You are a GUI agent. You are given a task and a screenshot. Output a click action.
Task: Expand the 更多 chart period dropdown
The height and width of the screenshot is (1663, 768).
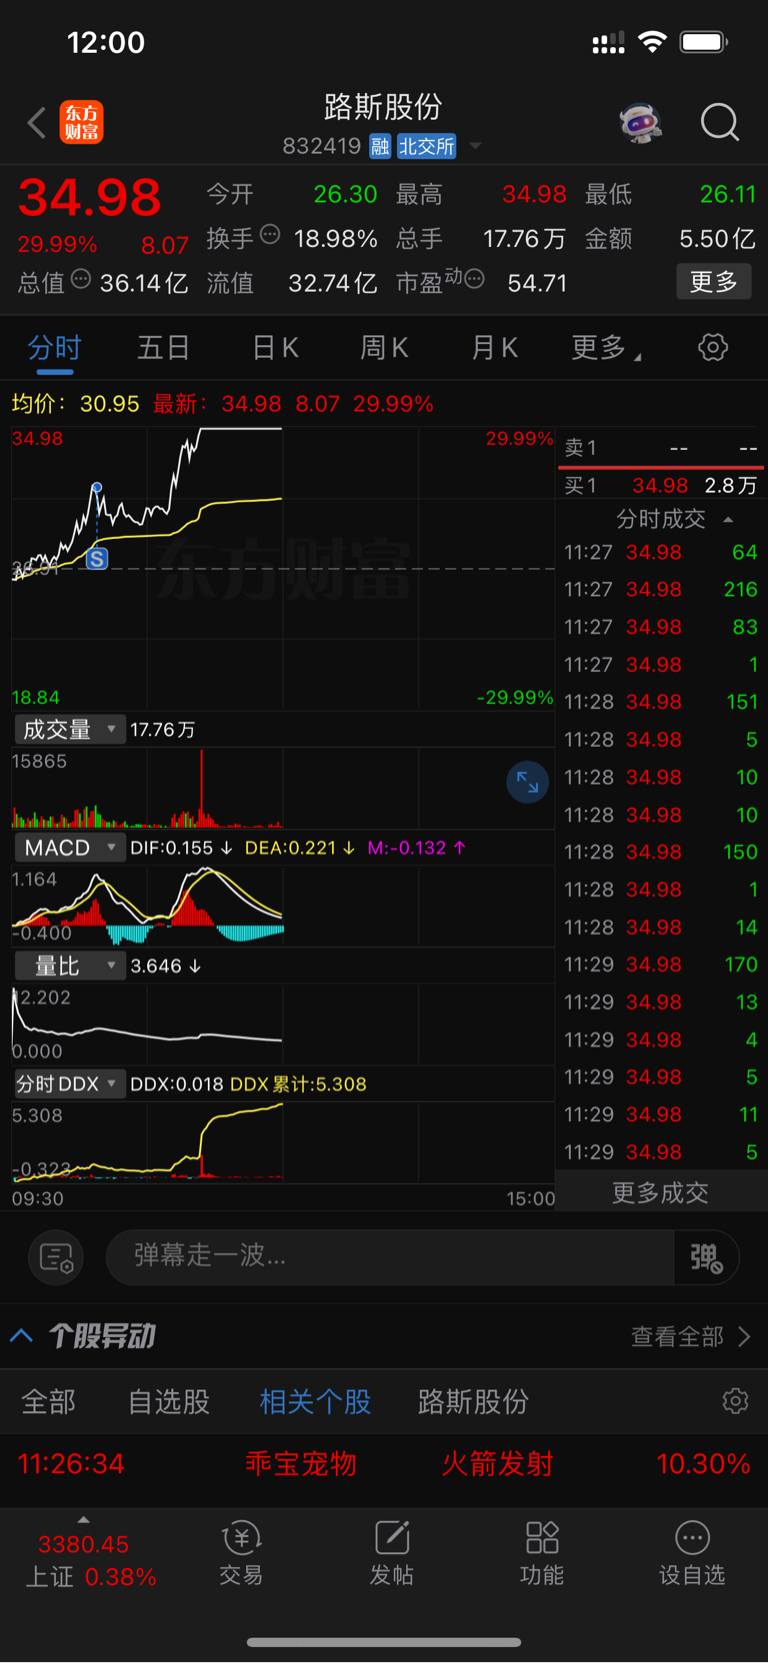coord(606,348)
